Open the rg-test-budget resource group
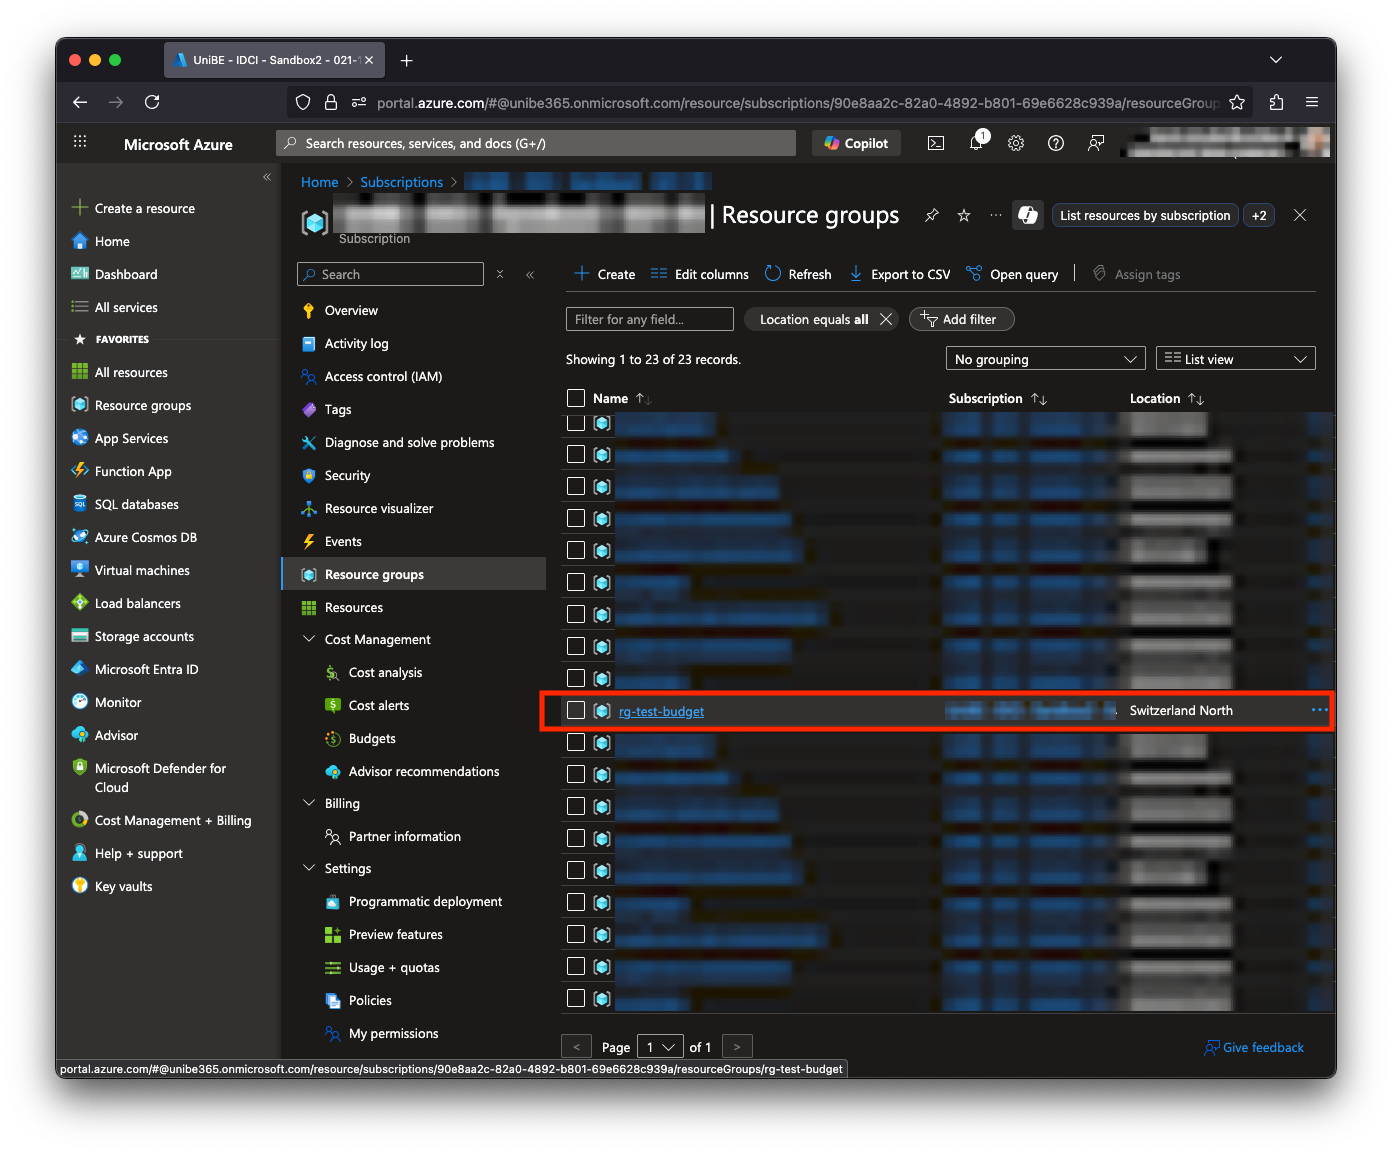1392x1152 pixels. coord(661,711)
